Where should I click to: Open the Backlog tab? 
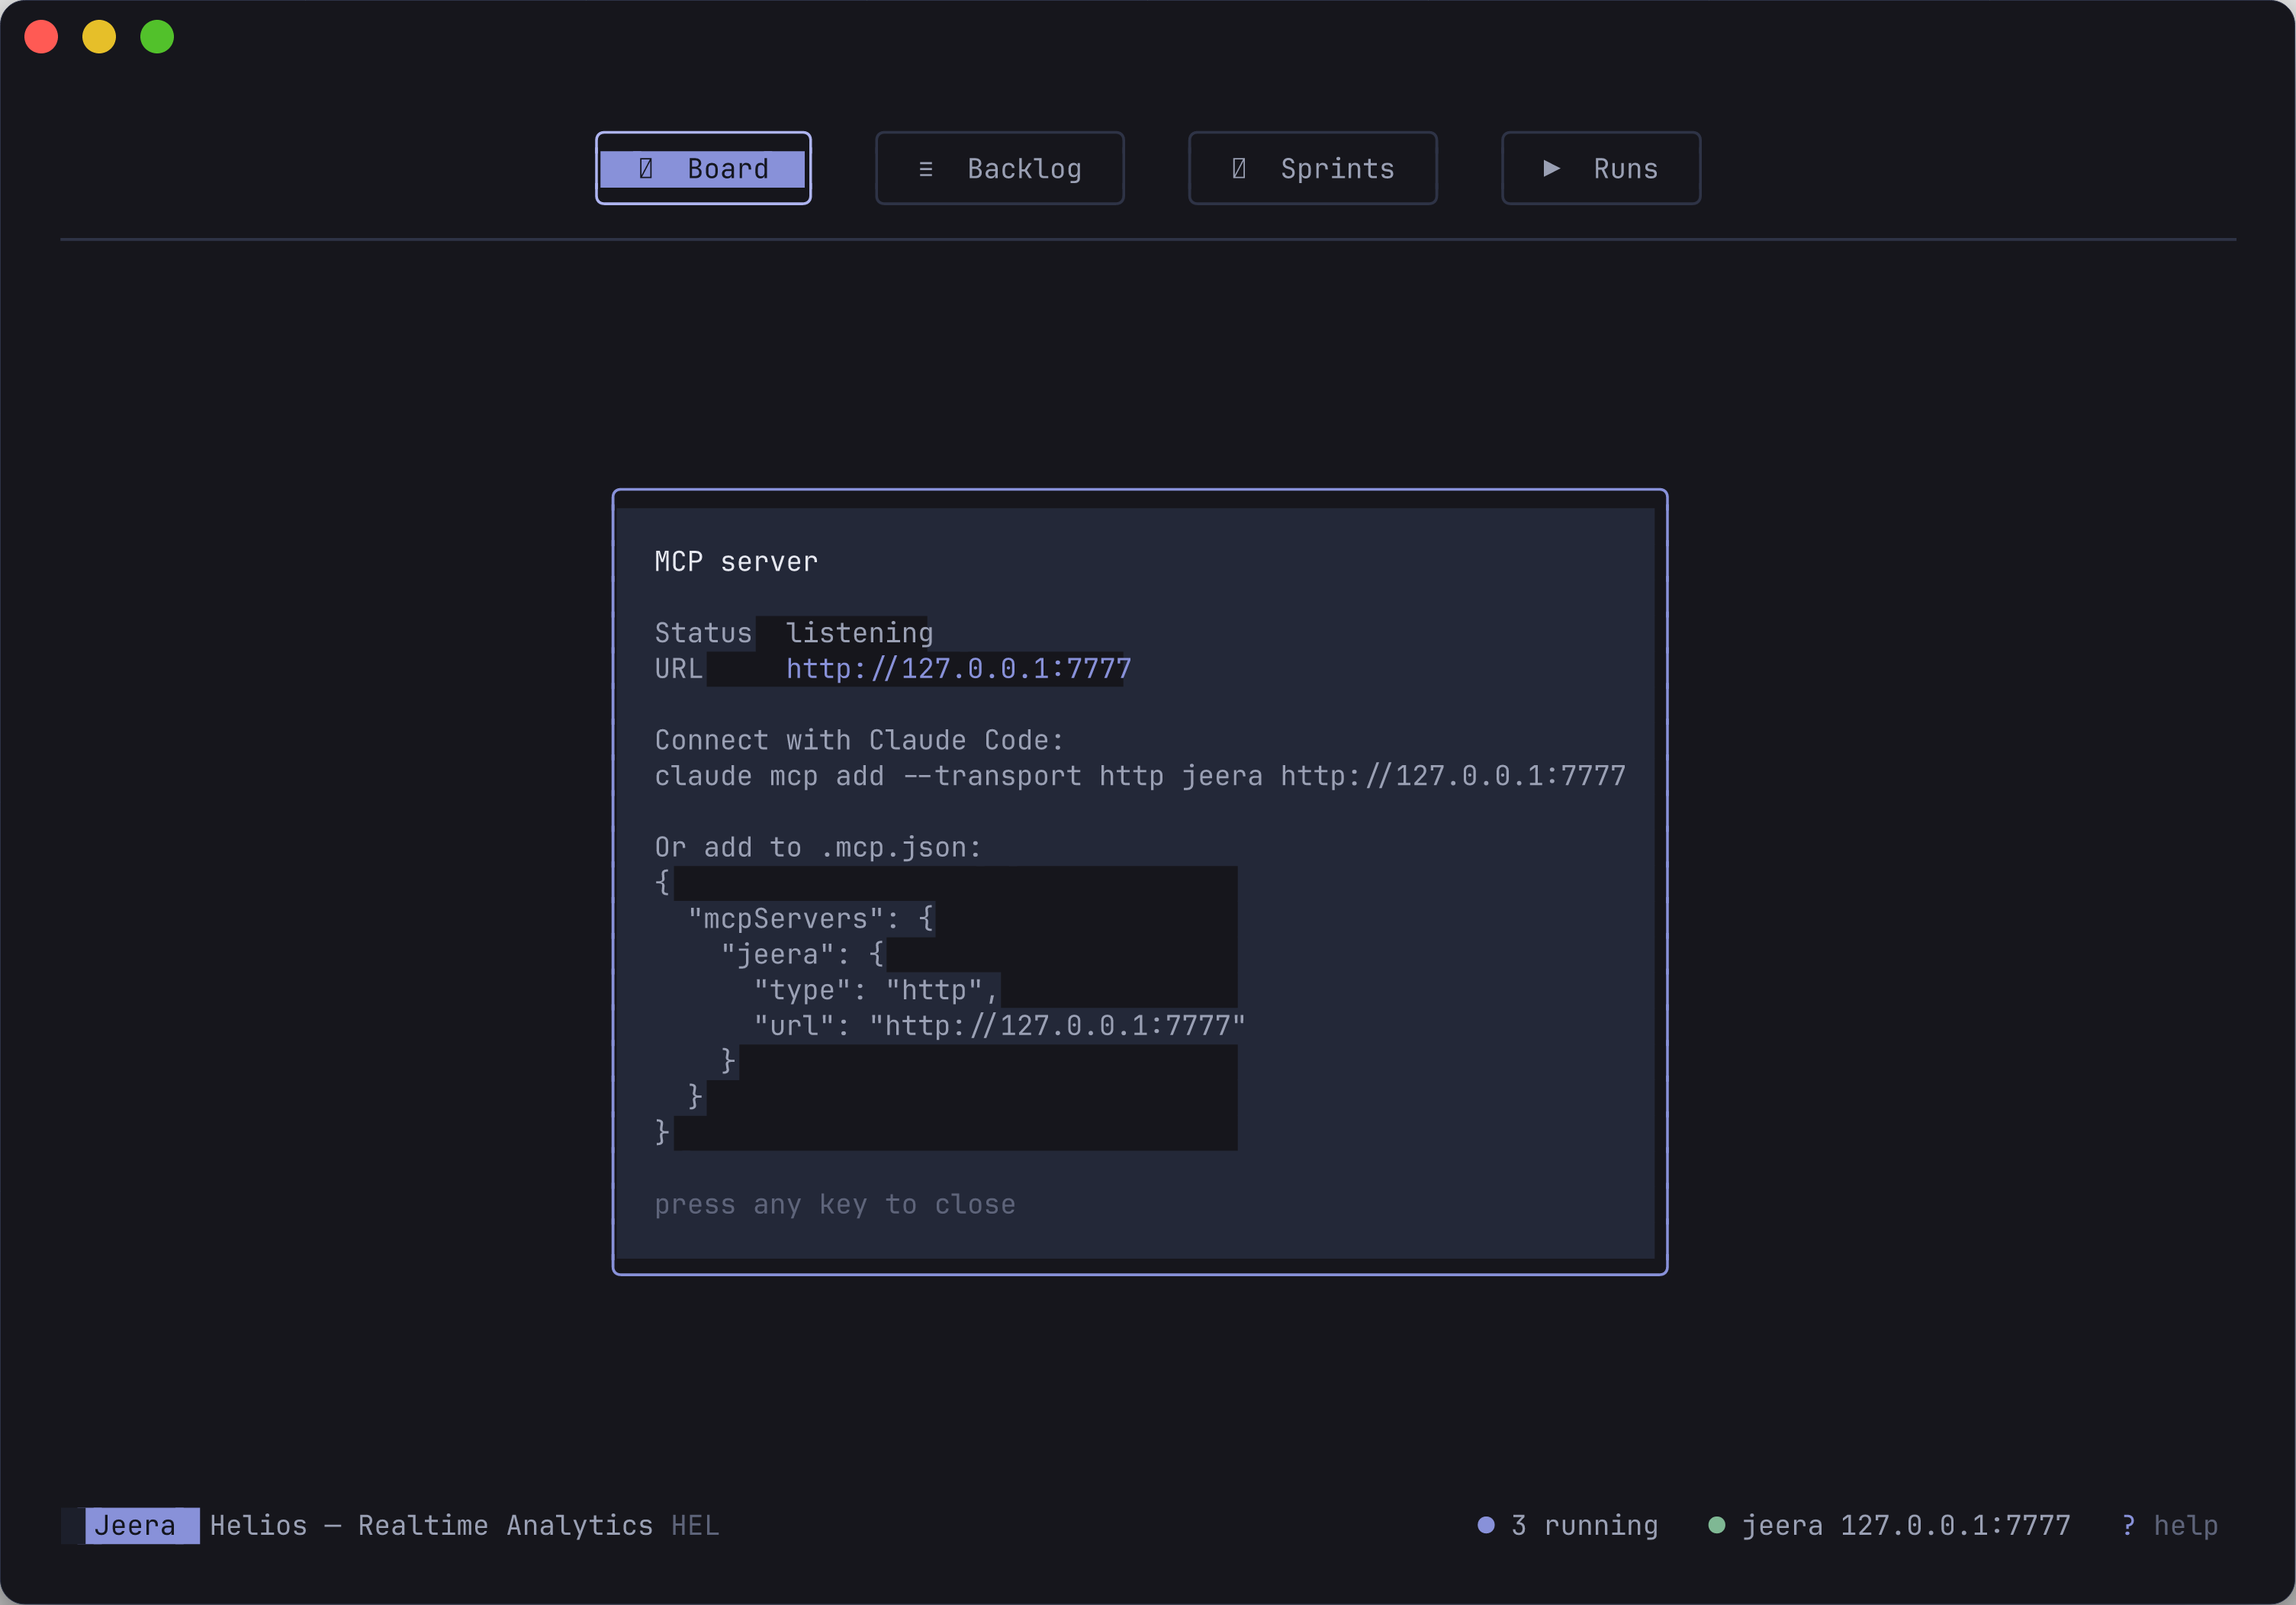pyautogui.click(x=999, y=168)
